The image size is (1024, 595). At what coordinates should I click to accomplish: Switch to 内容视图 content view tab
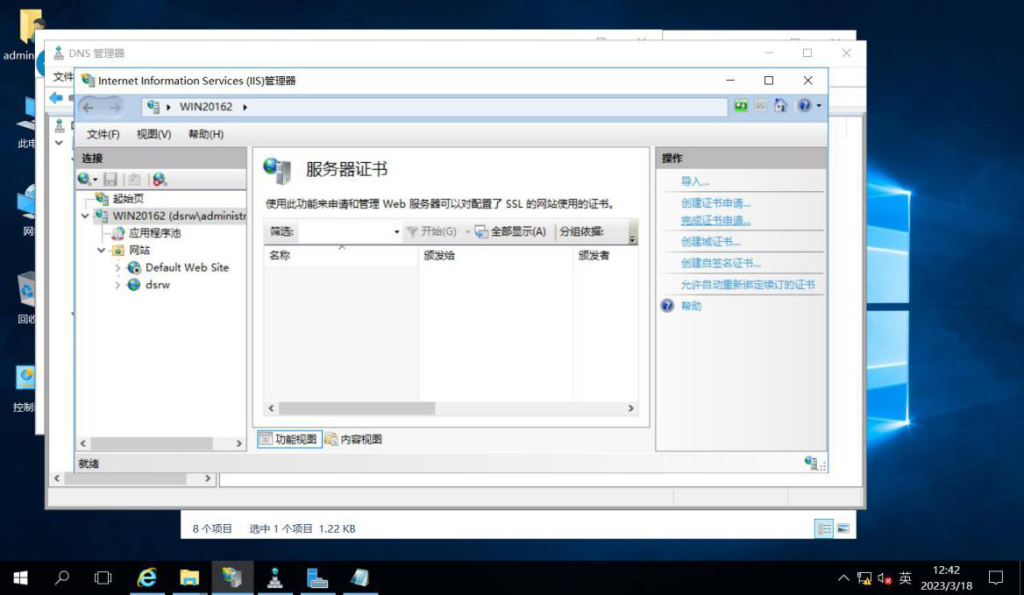coord(354,439)
